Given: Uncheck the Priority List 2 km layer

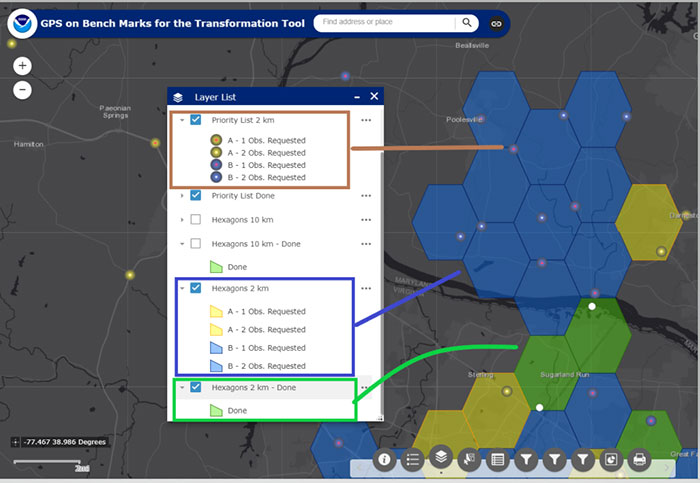Looking at the screenshot, I should pyautogui.click(x=196, y=119).
